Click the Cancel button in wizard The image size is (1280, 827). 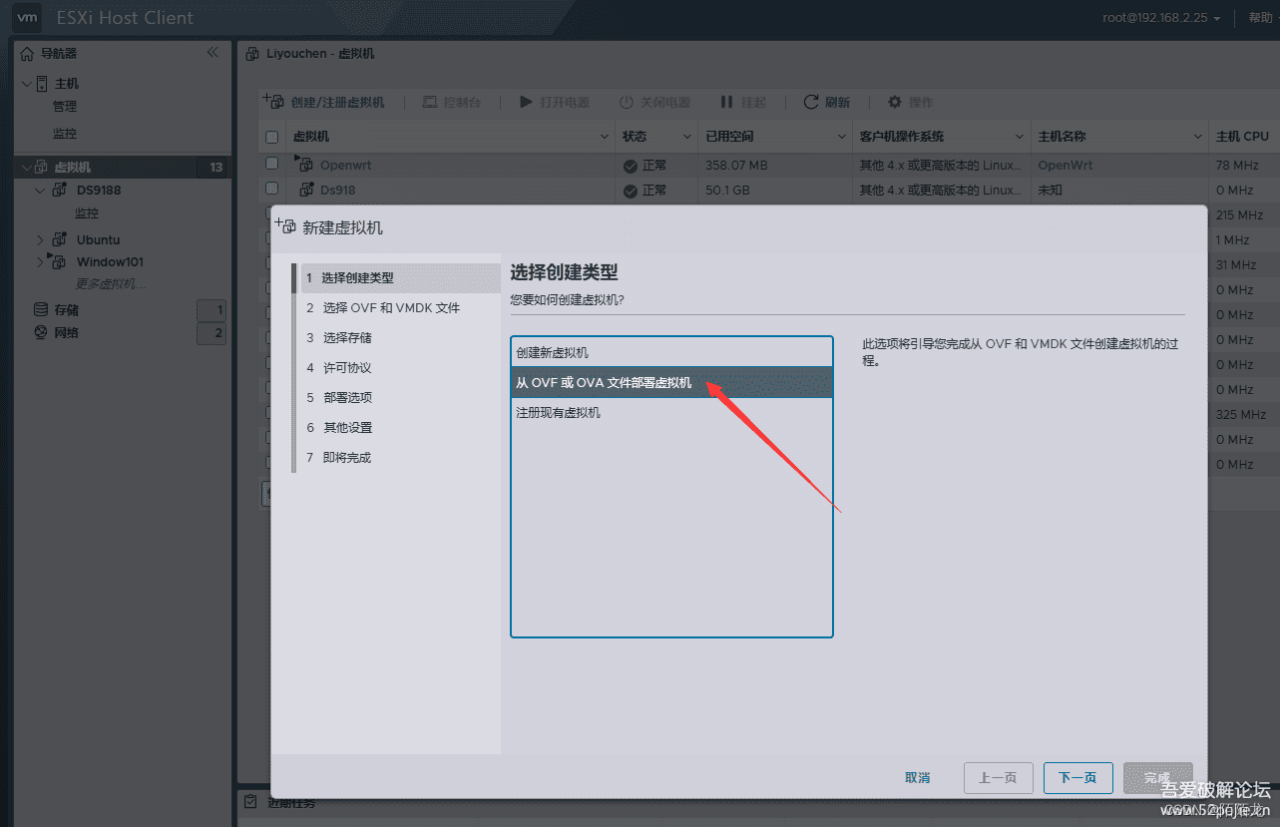point(917,778)
